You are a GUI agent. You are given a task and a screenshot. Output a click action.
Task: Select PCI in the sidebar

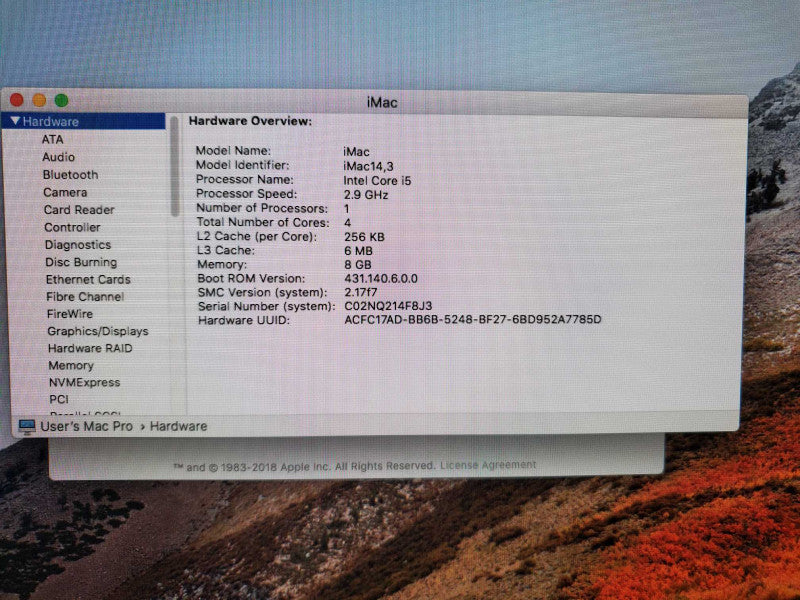[x=59, y=399]
